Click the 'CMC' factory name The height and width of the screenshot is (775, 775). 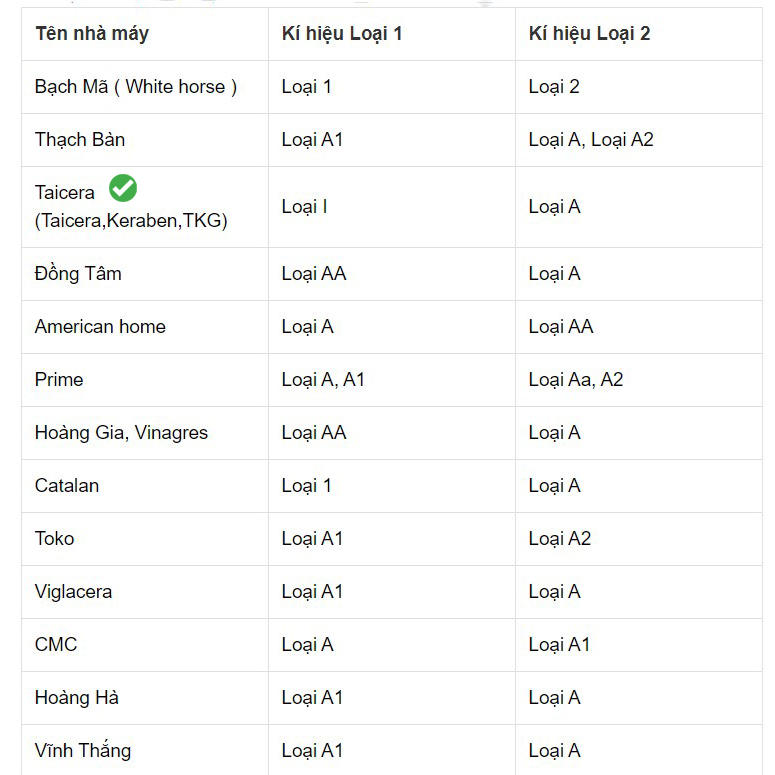coord(56,645)
